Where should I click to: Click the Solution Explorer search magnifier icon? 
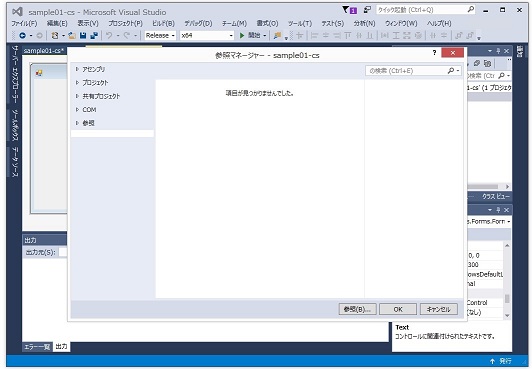point(501,75)
